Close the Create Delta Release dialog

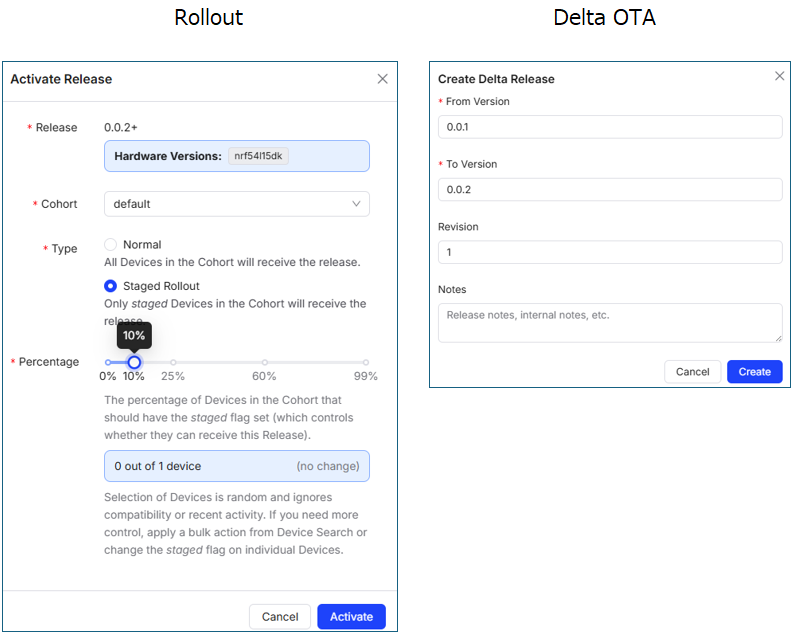coord(780,76)
